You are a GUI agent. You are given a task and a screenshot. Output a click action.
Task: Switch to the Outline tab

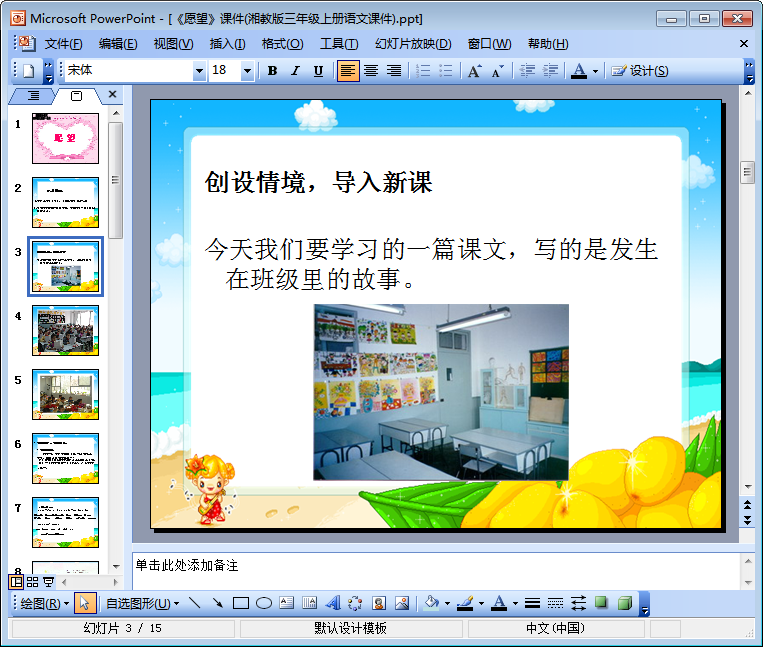33,96
